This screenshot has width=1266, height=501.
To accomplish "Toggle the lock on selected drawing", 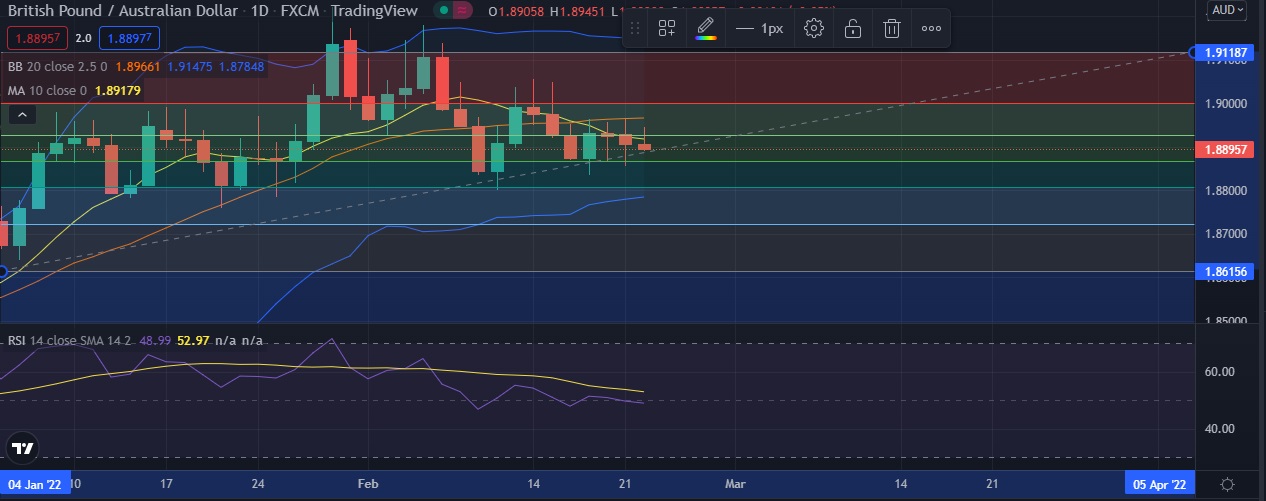I will (853, 28).
